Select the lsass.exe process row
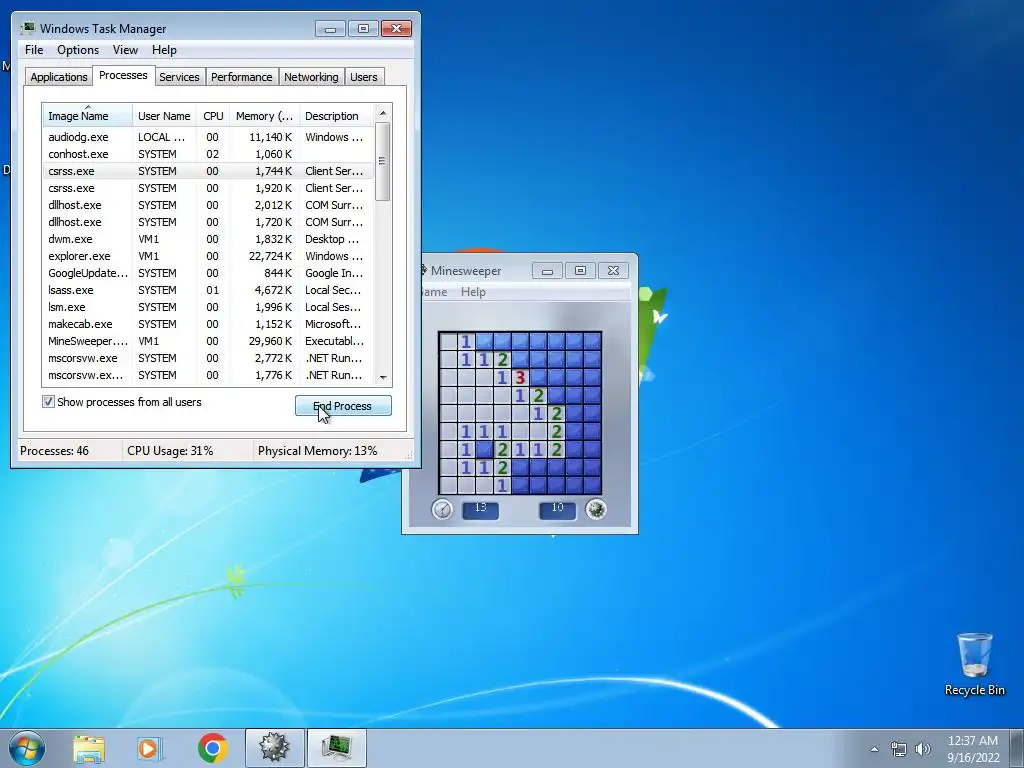1024x768 pixels. tap(208, 290)
